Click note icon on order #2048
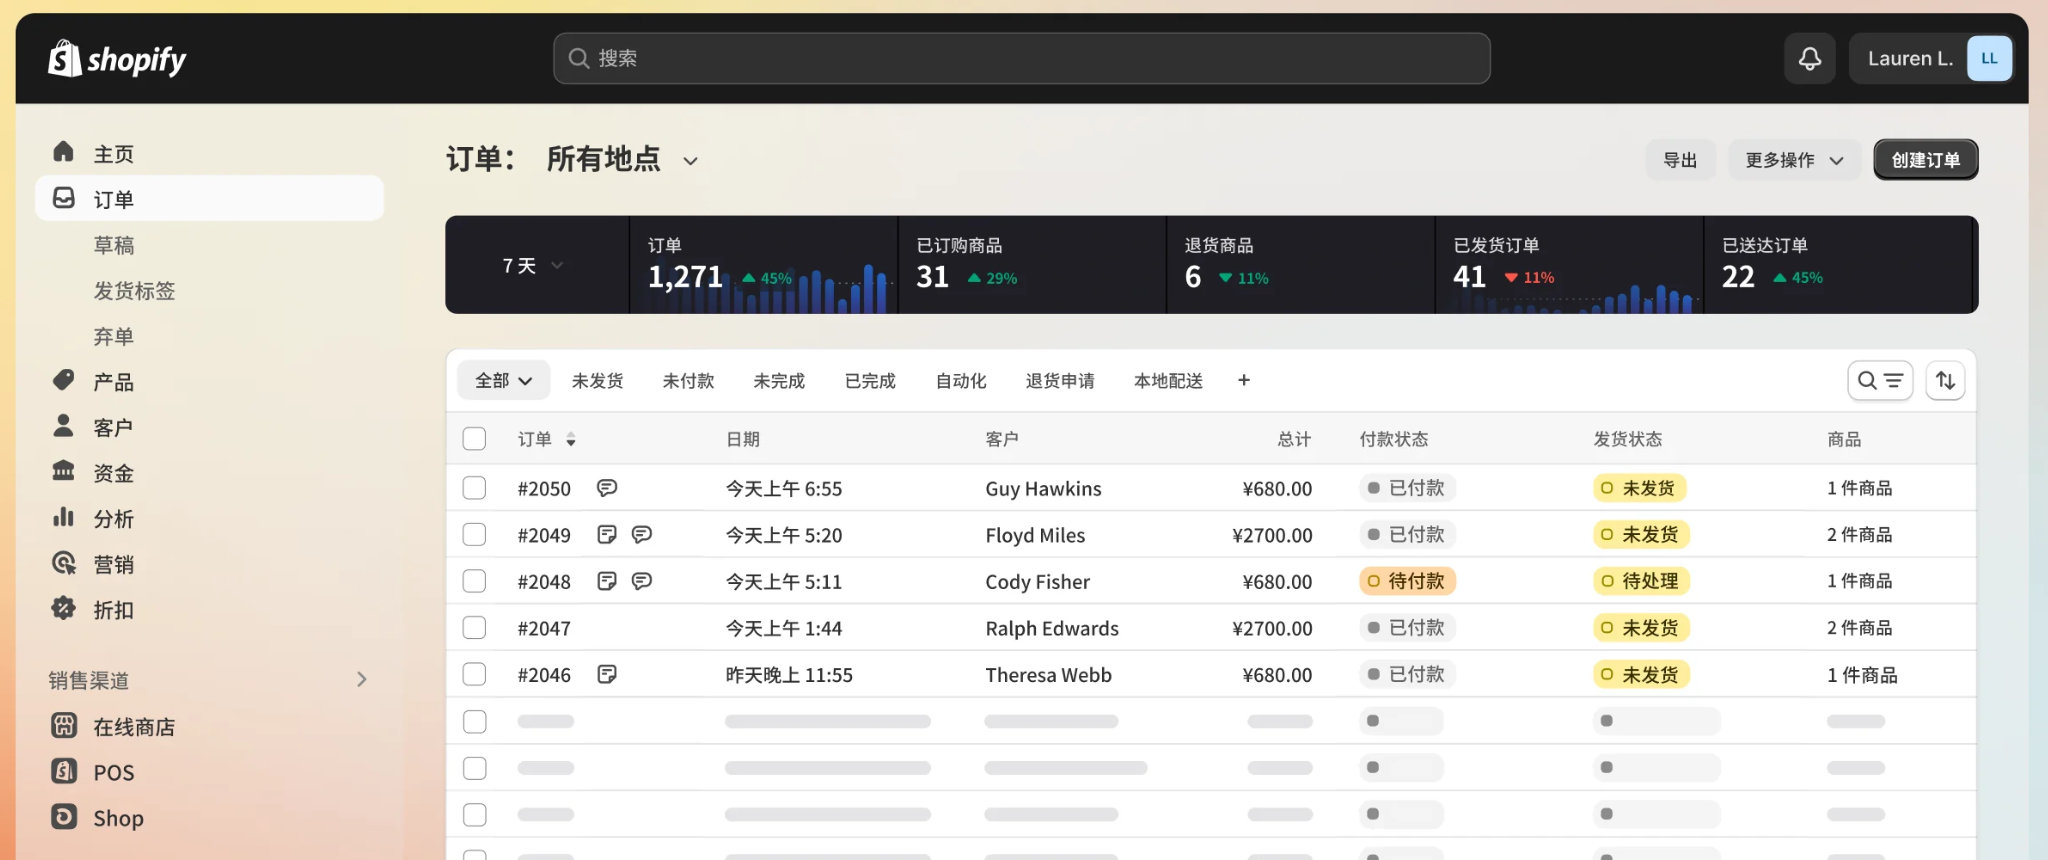 (607, 581)
